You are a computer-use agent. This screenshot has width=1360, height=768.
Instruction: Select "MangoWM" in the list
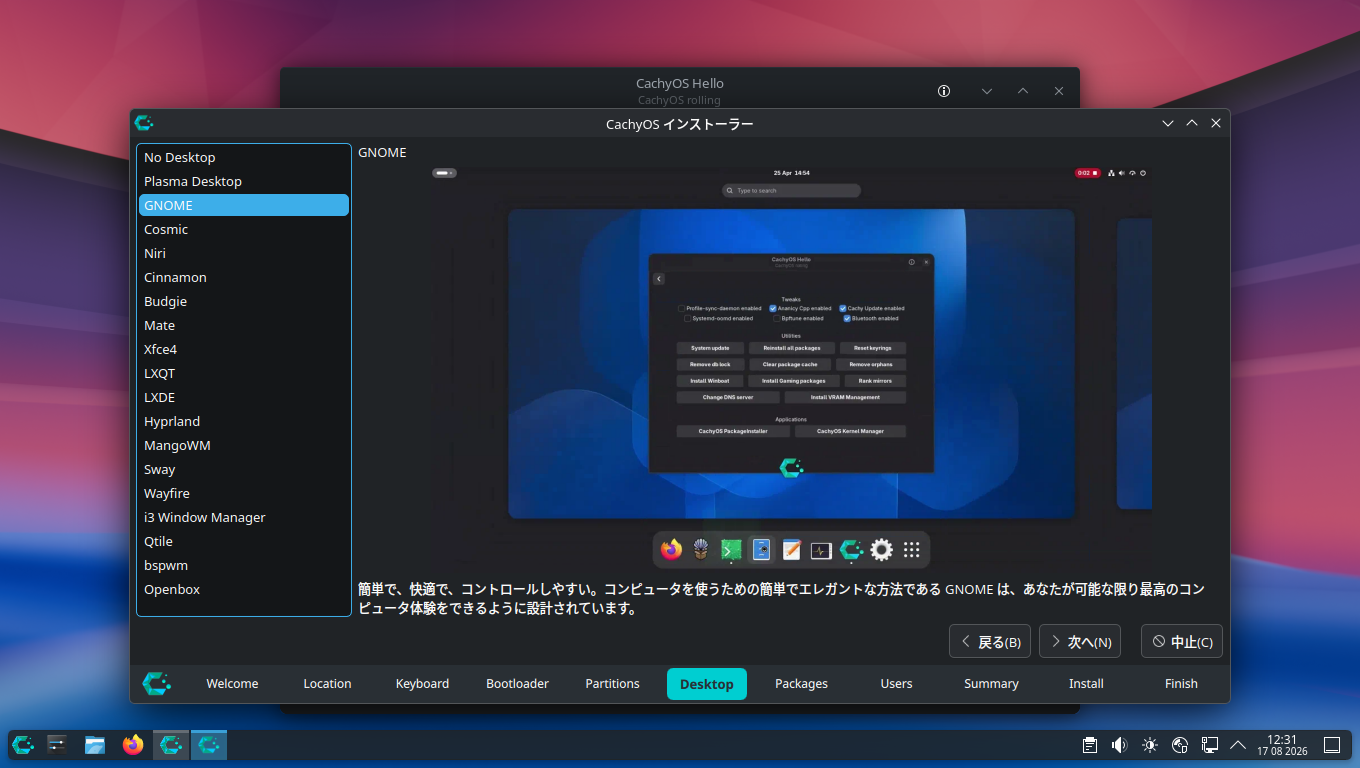244,445
